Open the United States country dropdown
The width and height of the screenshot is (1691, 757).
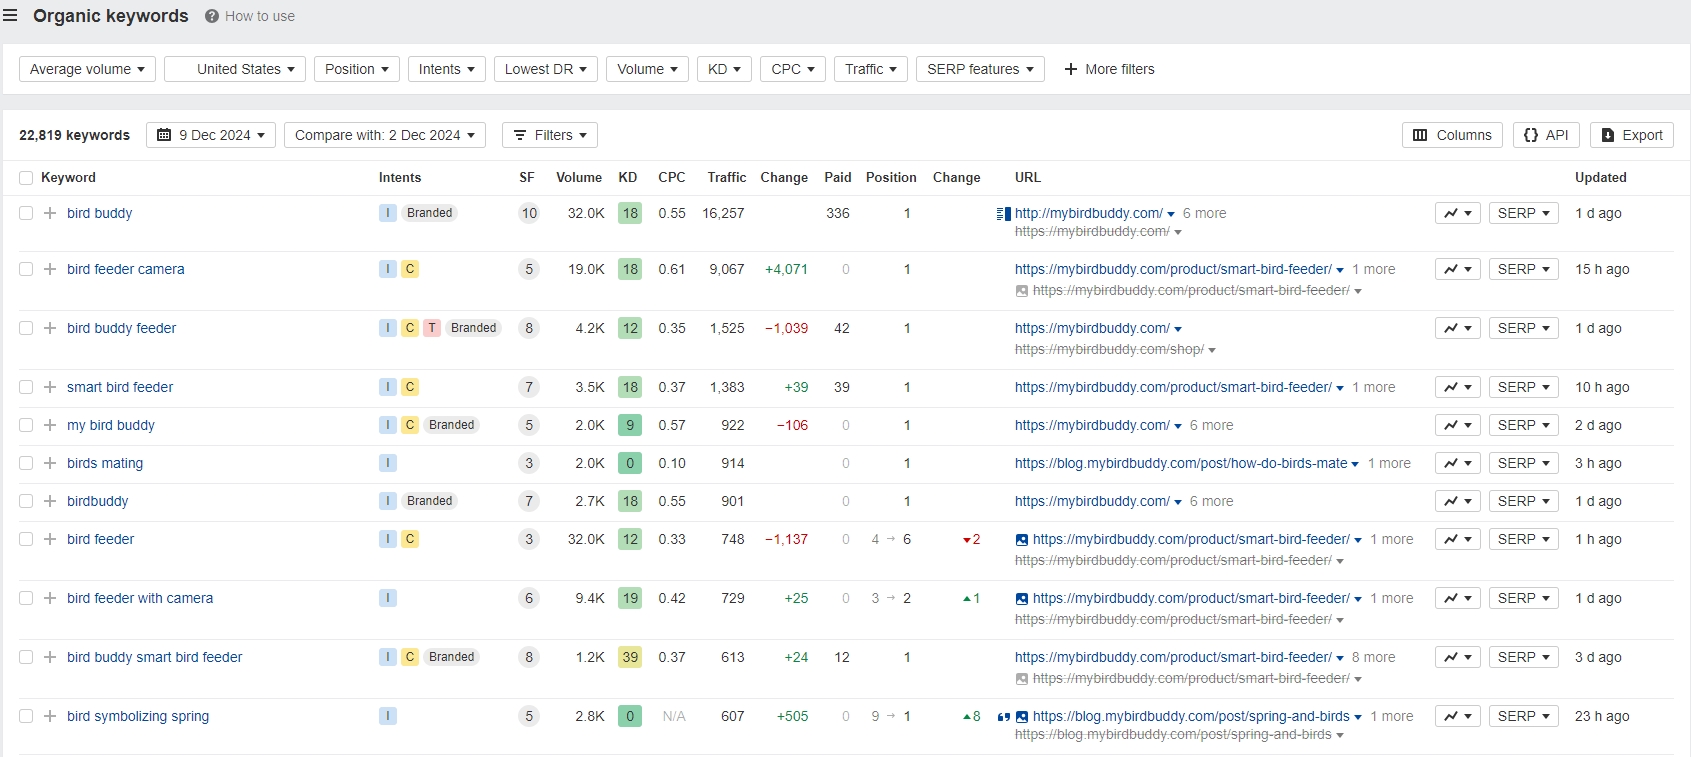235,69
